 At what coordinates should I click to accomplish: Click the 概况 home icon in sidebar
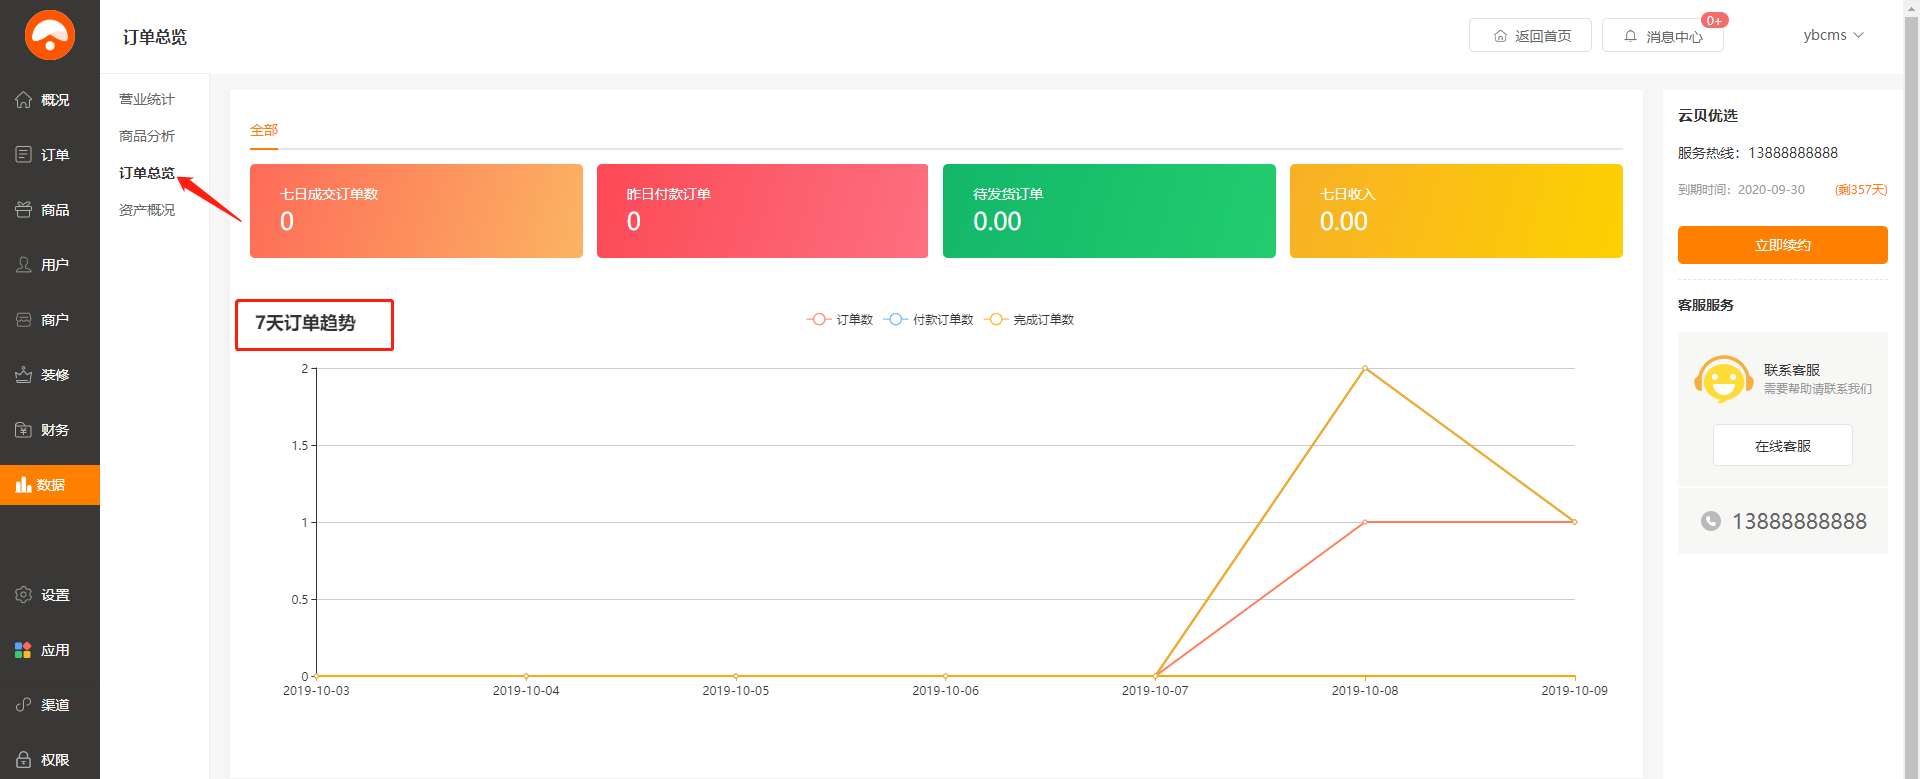24,100
